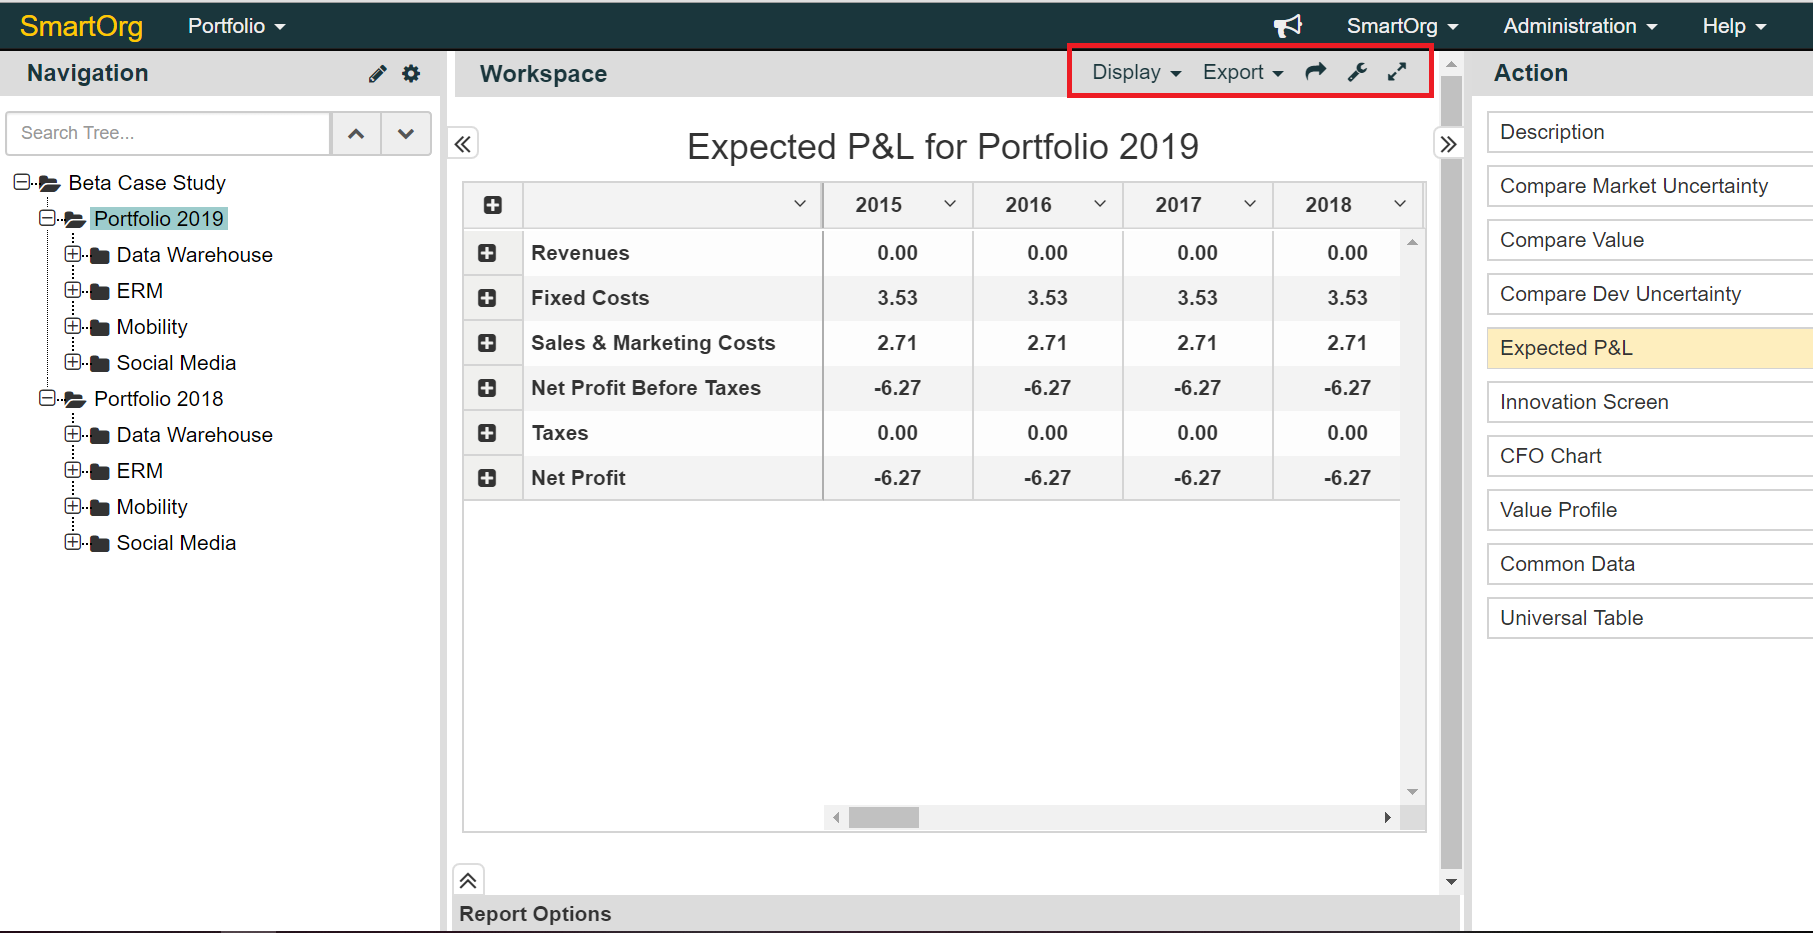Open the Portfolio menu in top bar
The height and width of the screenshot is (933, 1813).
(x=236, y=26)
